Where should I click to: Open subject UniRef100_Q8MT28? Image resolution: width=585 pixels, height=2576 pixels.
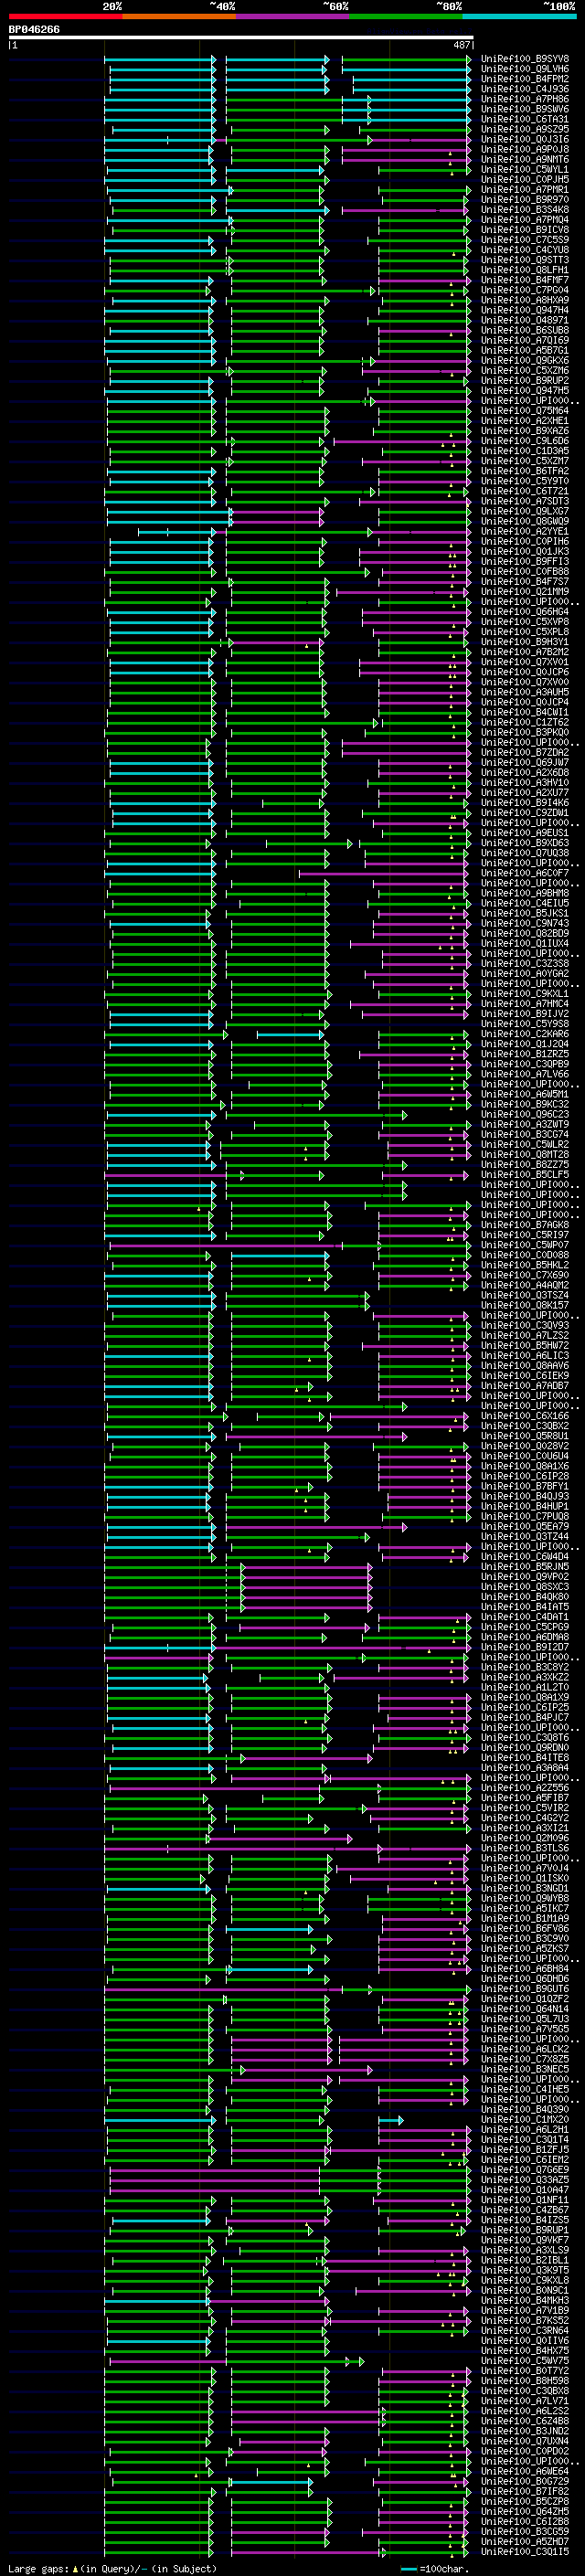click(x=524, y=1155)
